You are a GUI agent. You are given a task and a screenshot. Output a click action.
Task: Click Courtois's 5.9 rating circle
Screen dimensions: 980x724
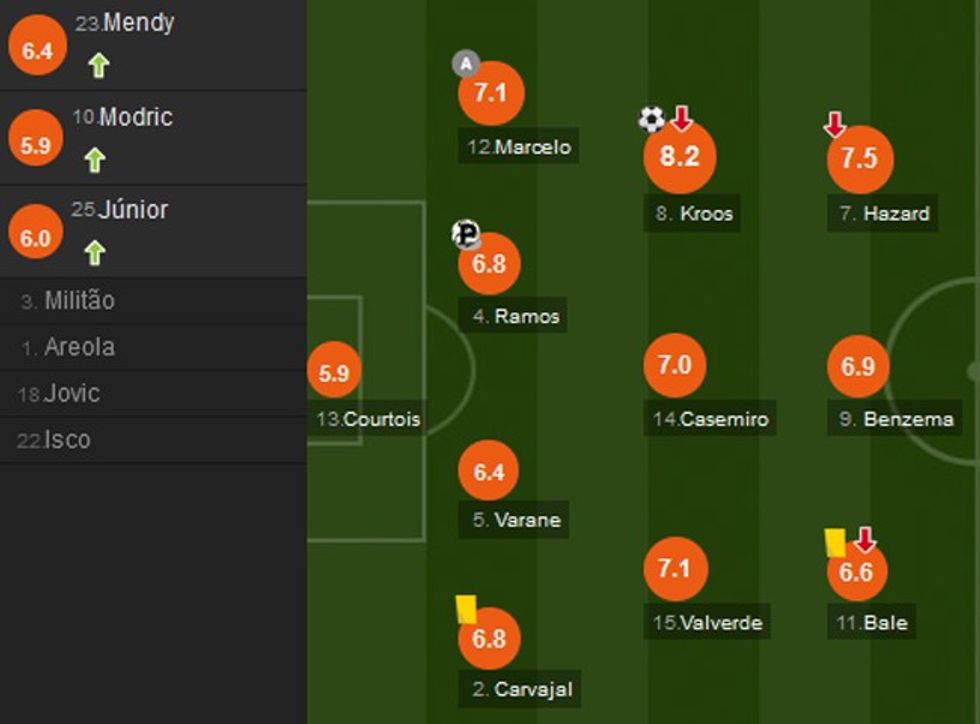click(334, 373)
